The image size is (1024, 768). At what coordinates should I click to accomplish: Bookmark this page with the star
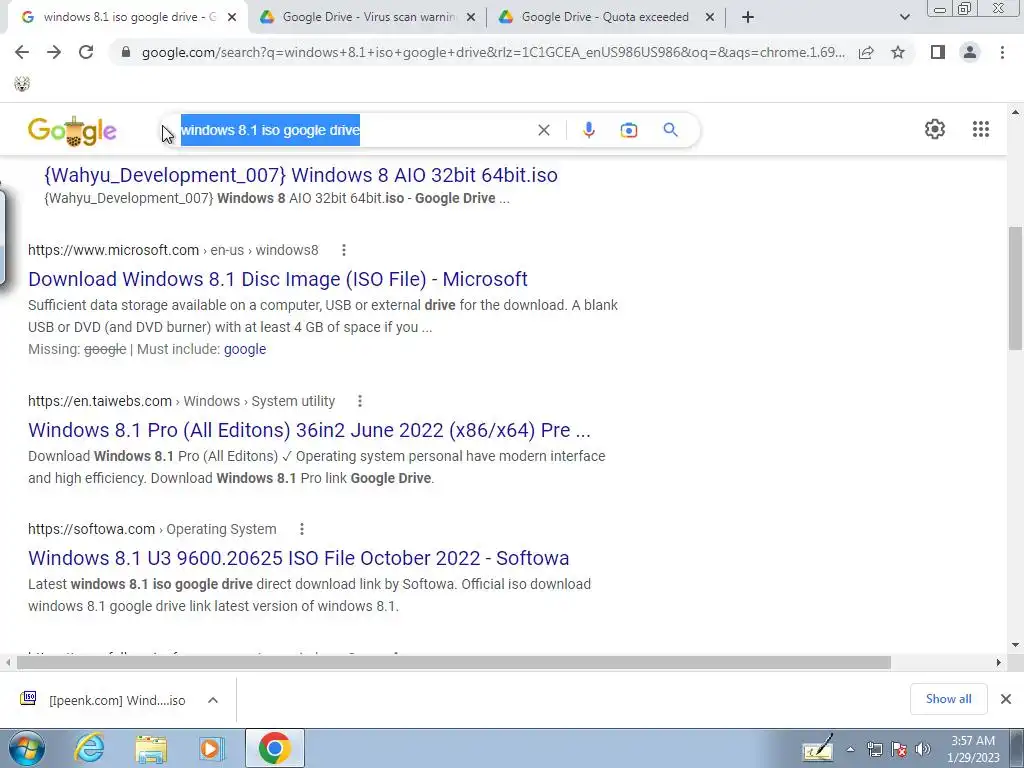click(898, 52)
